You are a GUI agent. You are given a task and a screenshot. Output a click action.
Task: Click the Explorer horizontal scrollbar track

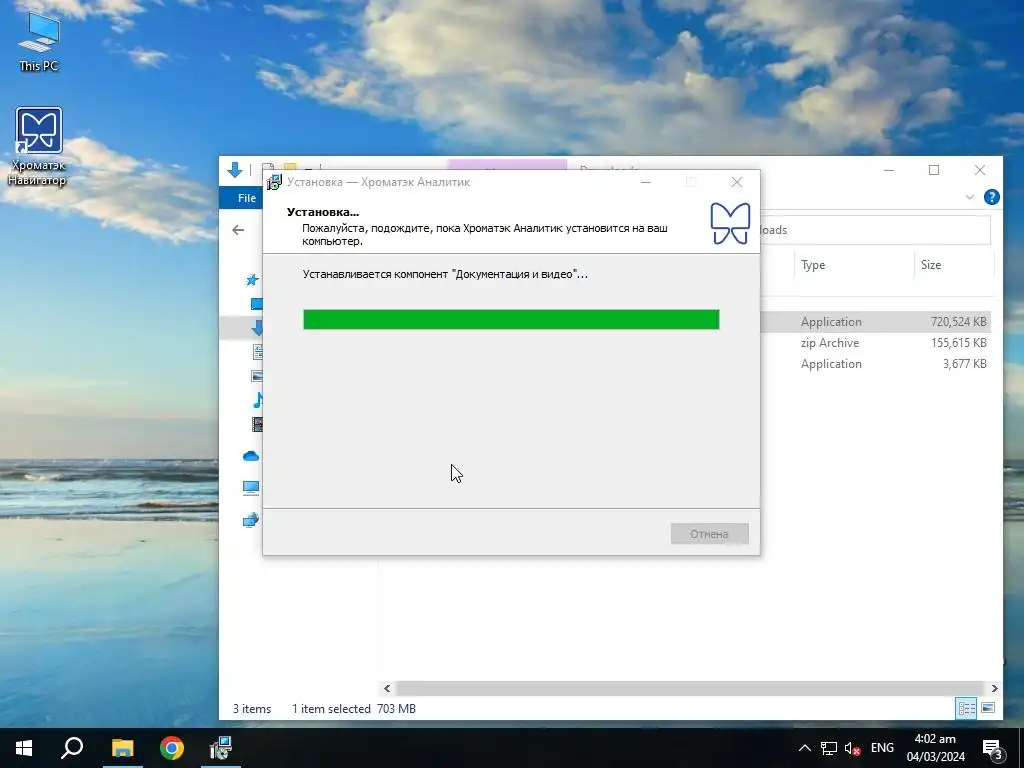(x=690, y=688)
